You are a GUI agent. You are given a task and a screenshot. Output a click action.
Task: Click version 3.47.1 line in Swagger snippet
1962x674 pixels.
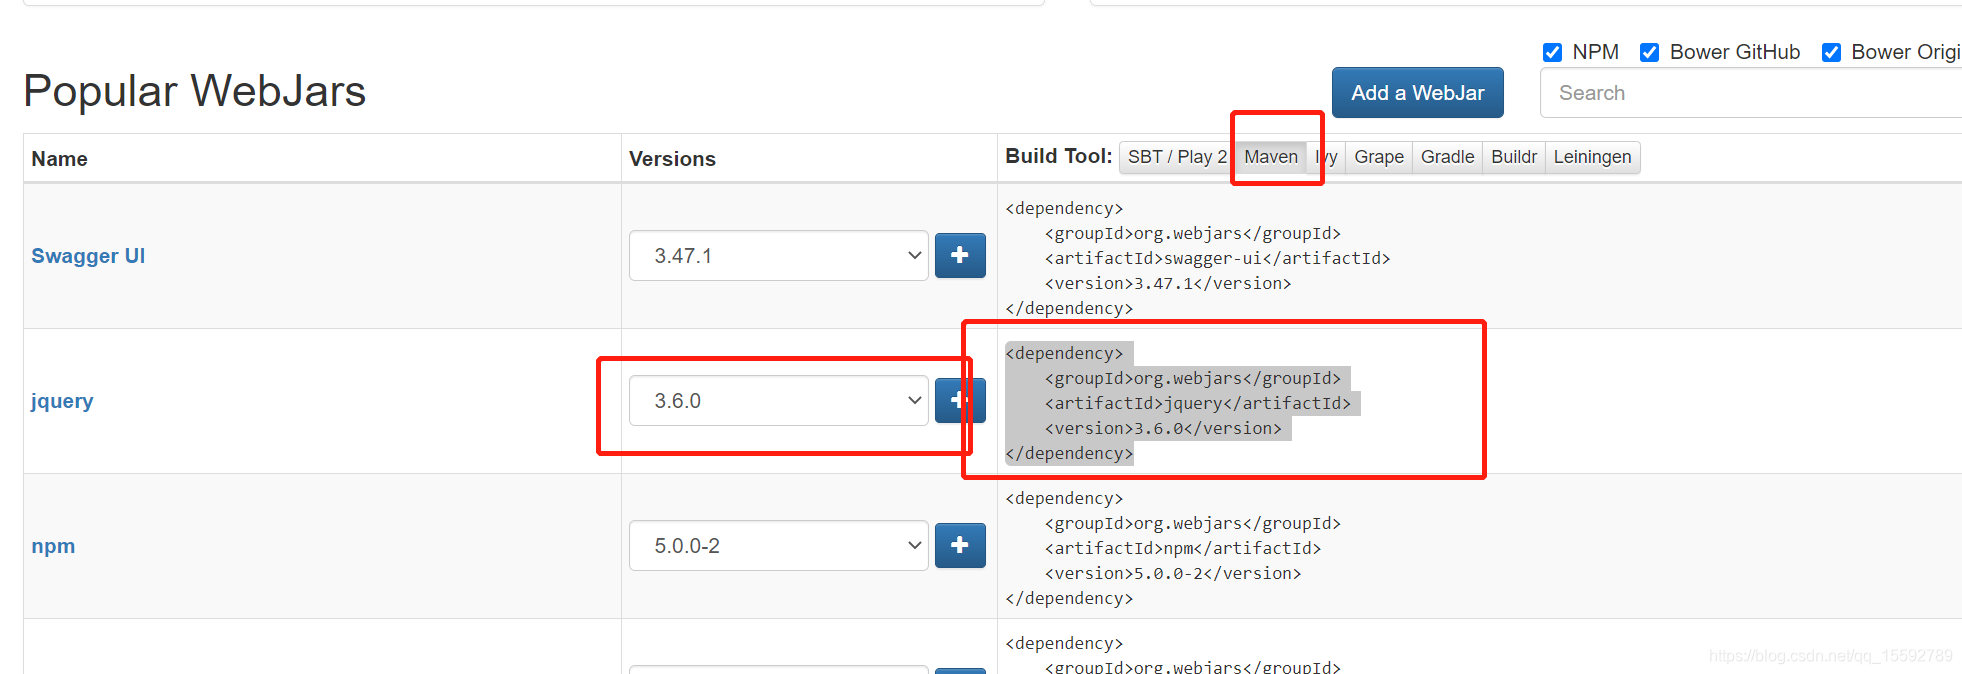[x=1168, y=283]
